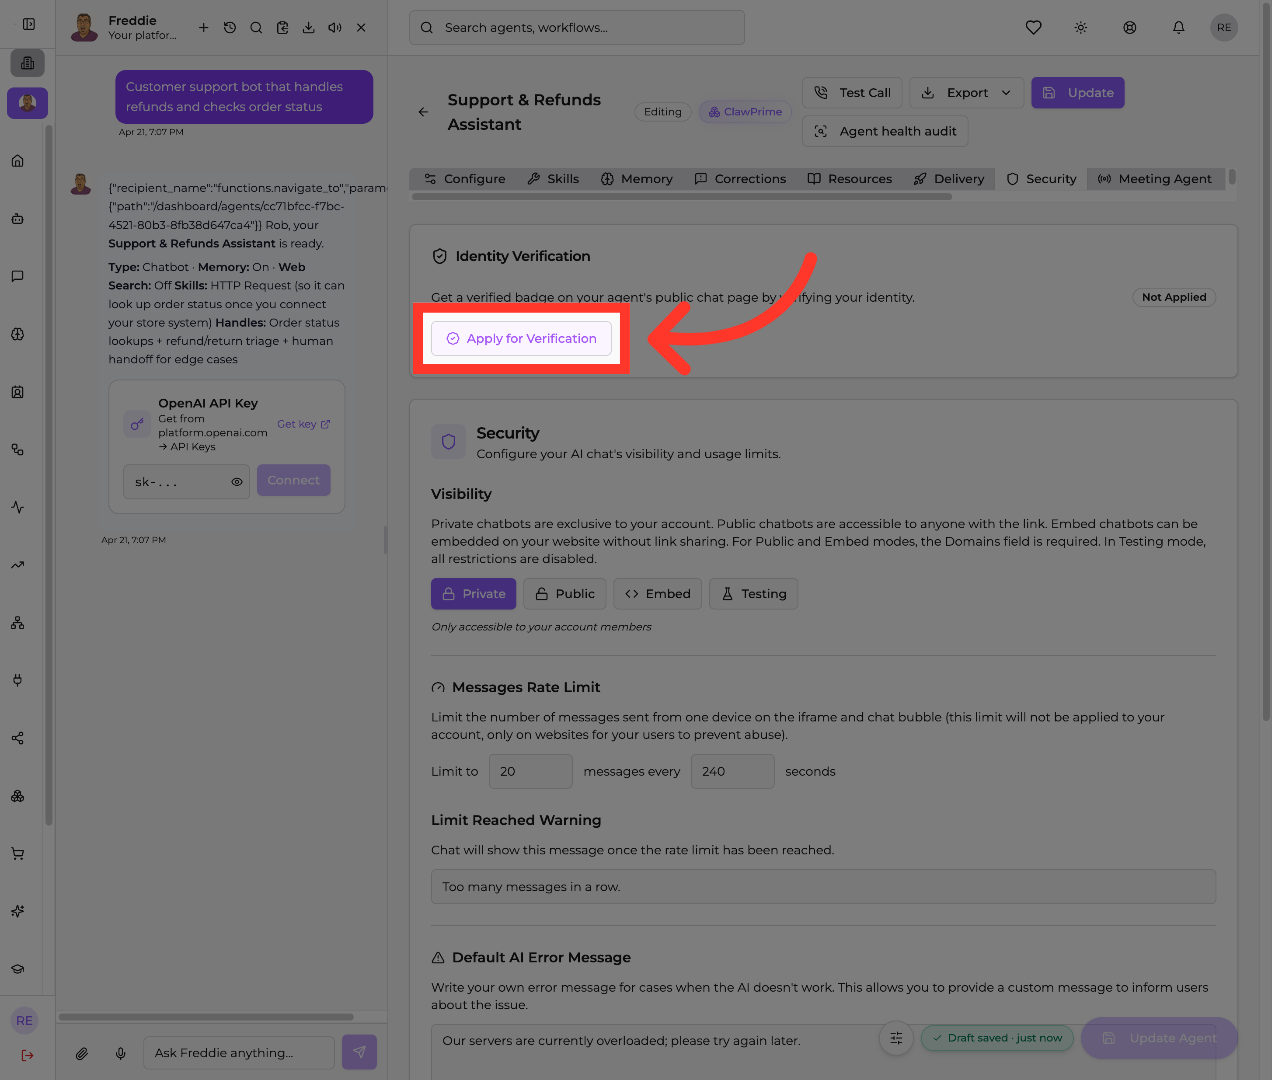Open the Meeting Agent tab

pyautogui.click(x=1155, y=179)
